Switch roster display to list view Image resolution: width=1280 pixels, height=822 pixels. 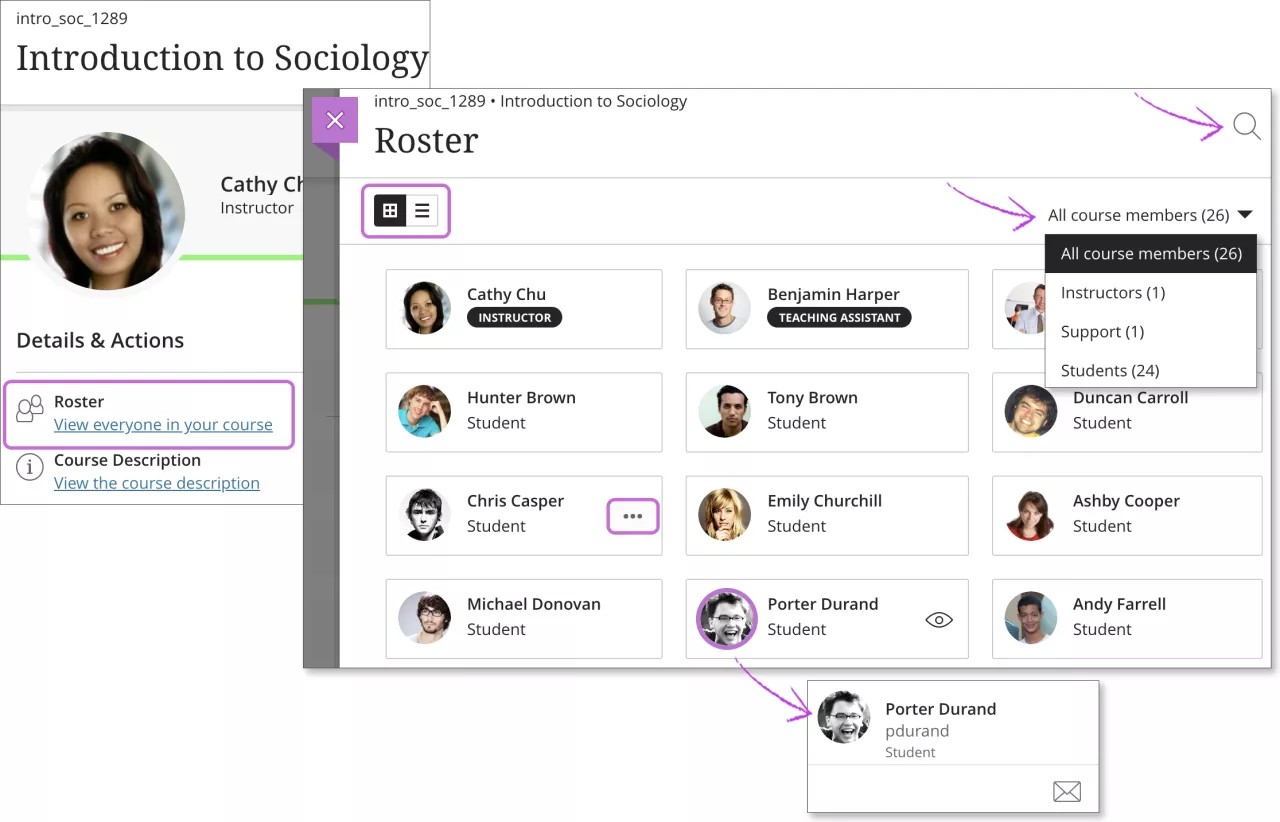pos(421,210)
